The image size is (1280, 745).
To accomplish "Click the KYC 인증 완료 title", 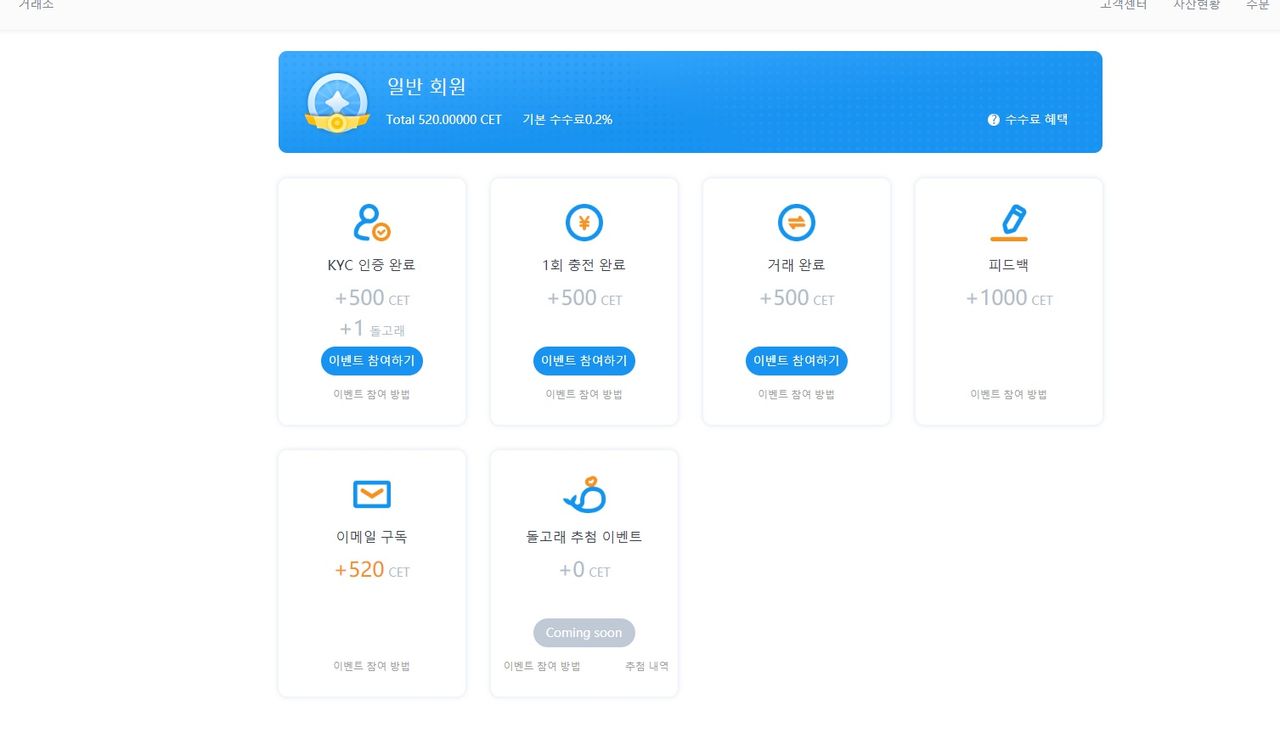I will (x=371, y=266).
